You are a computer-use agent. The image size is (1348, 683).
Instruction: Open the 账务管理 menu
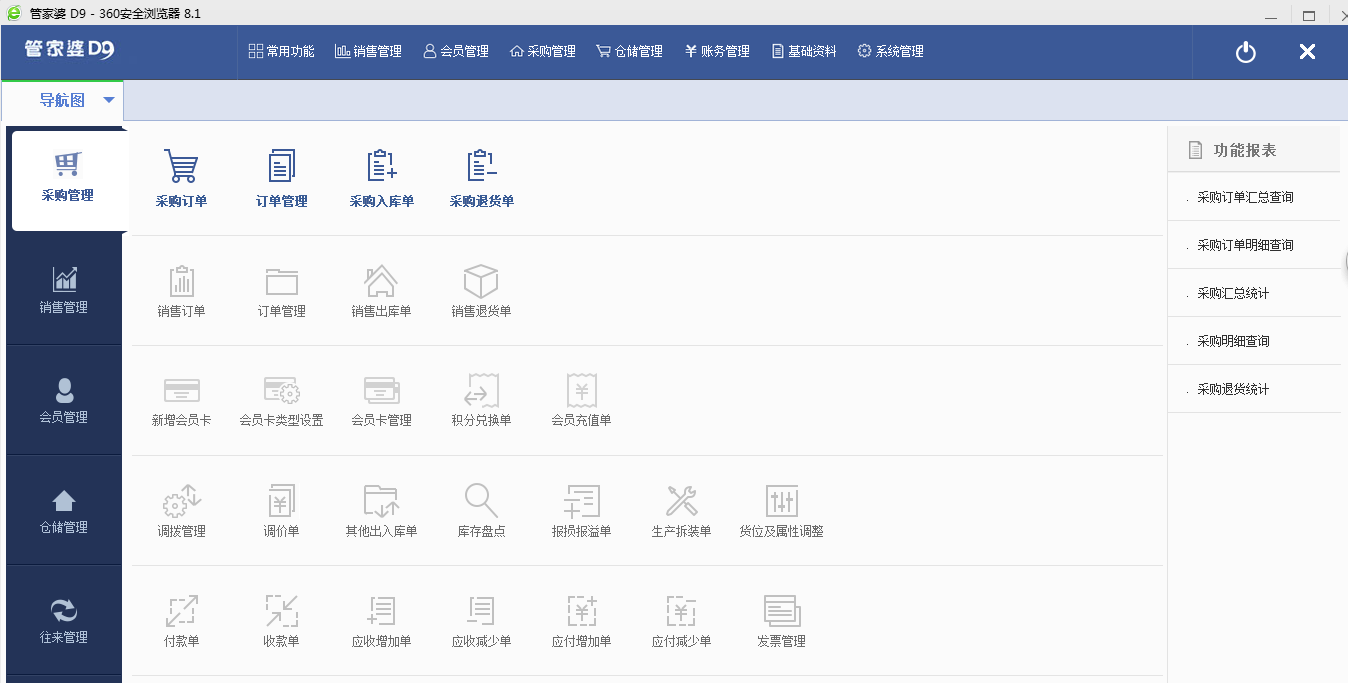716,50
